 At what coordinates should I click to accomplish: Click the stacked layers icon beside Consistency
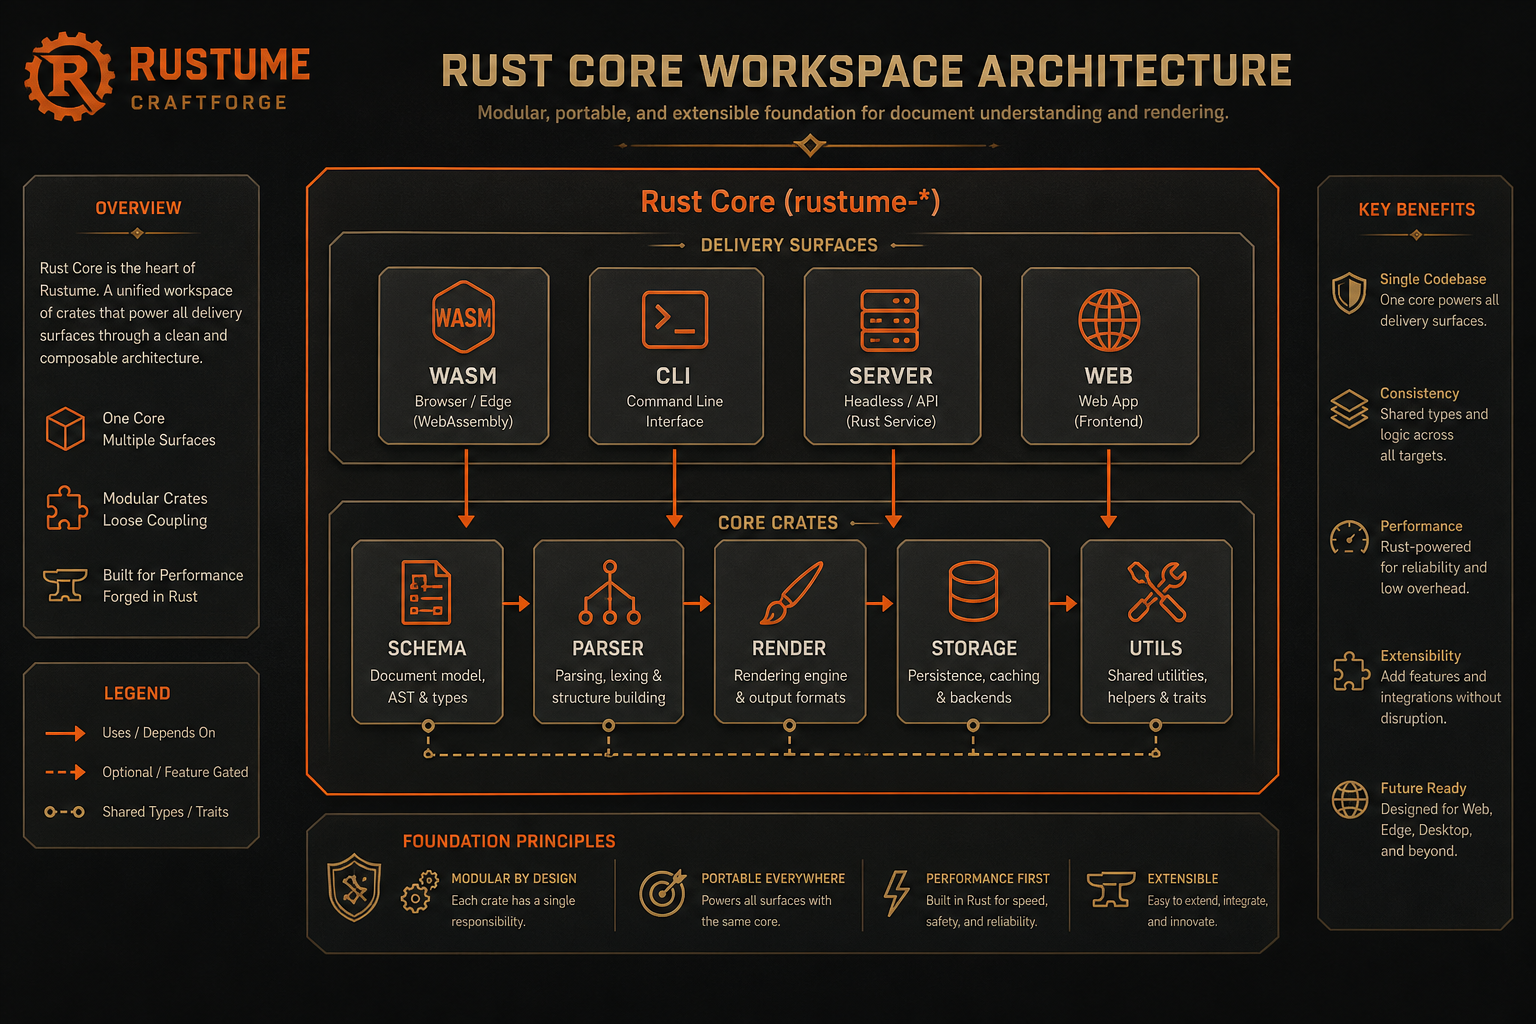[x=1349, y=409]
